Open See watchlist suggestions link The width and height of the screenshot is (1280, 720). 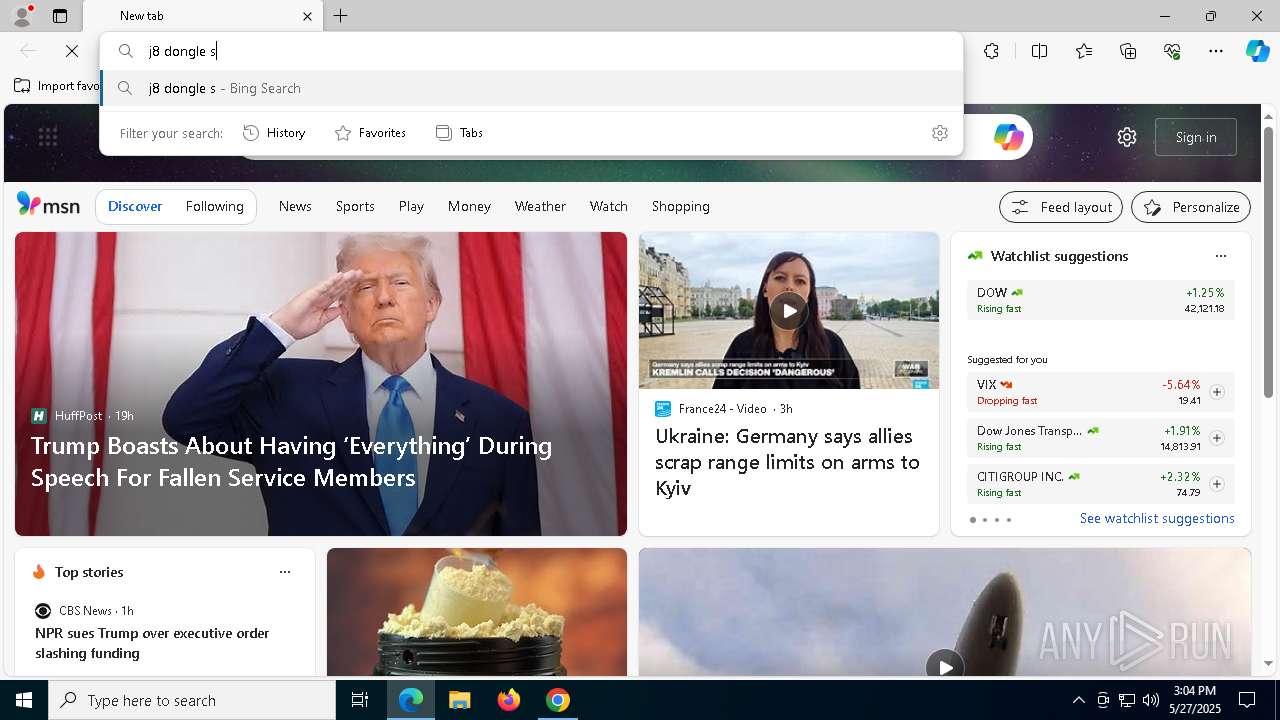(x=1157, y=518)
